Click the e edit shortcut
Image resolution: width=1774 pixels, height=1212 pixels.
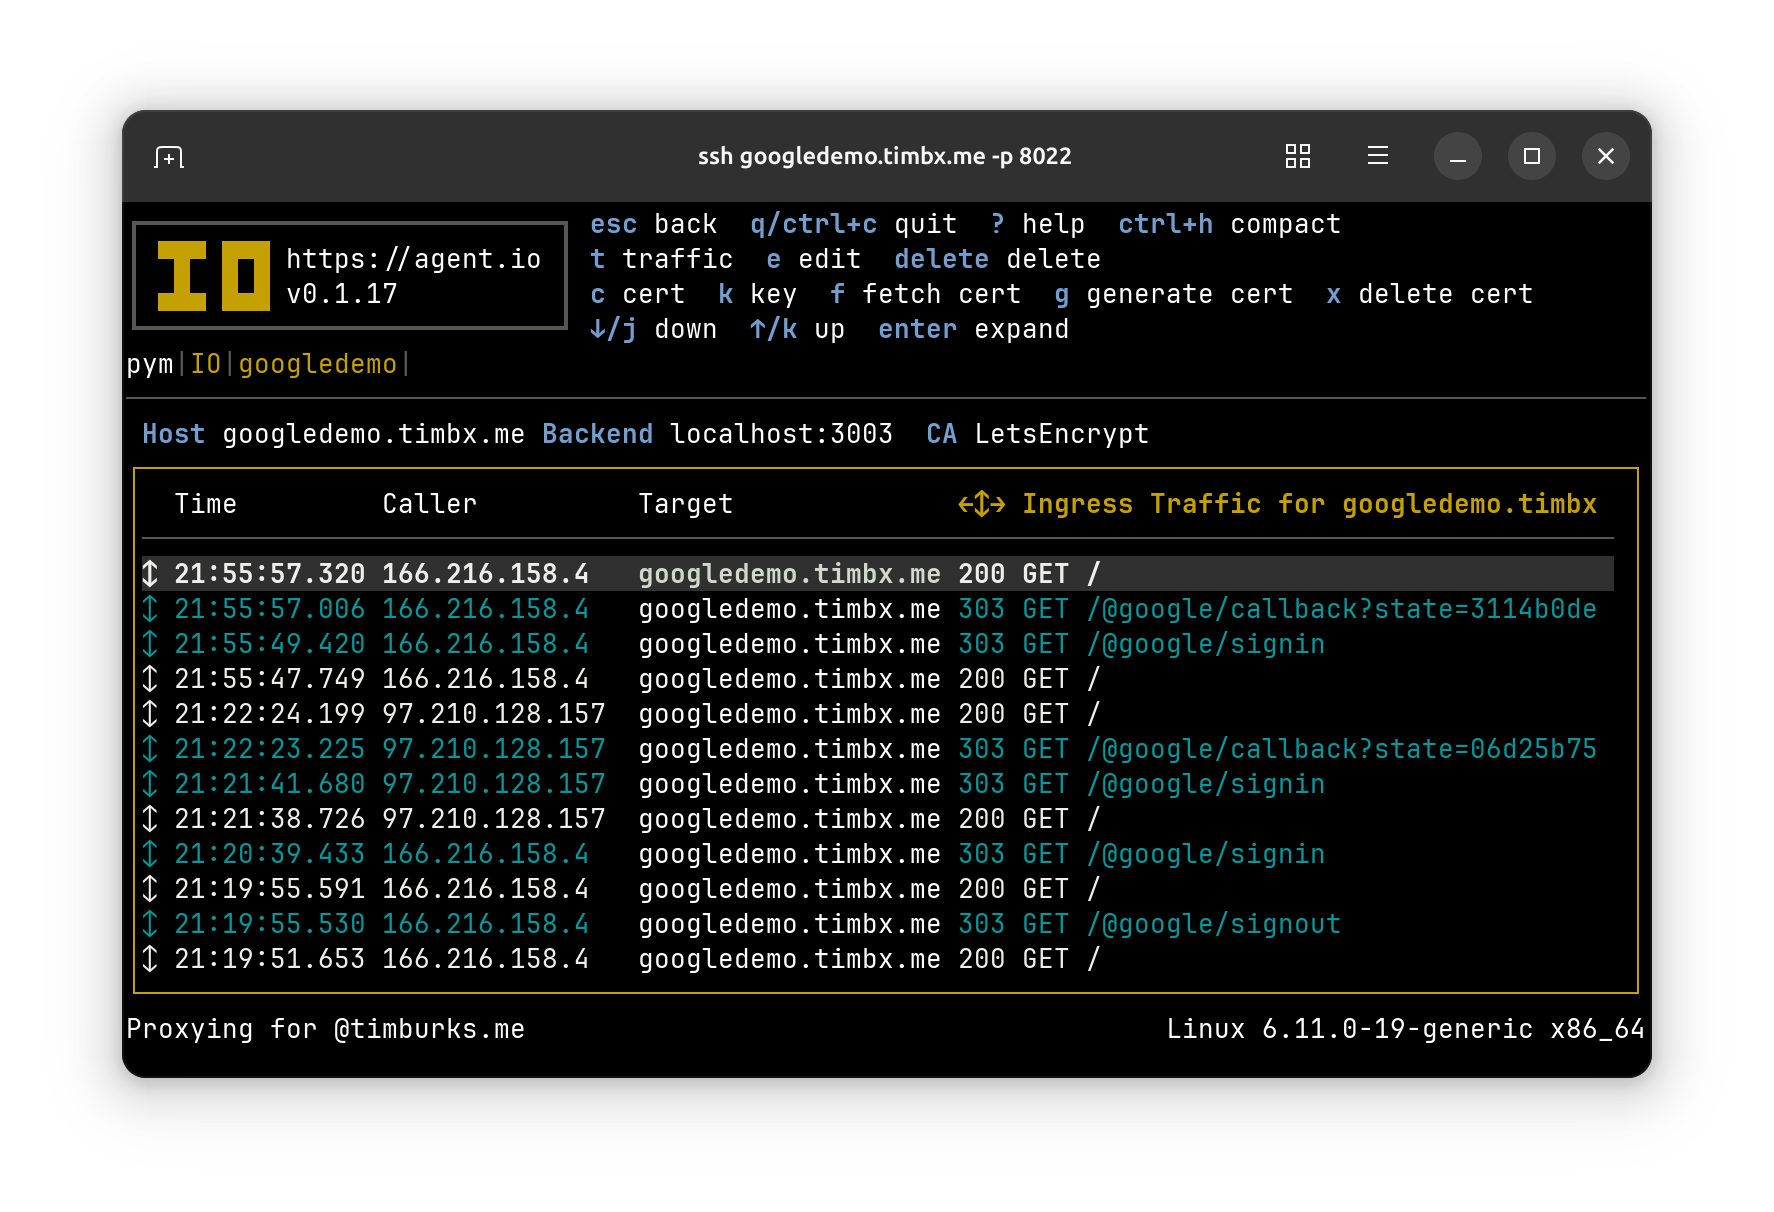click(813, 259)
